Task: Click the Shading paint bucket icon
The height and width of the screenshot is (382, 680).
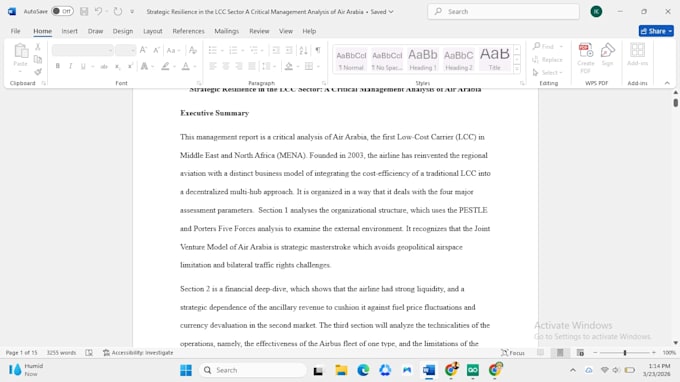Action: pos(289,66)
